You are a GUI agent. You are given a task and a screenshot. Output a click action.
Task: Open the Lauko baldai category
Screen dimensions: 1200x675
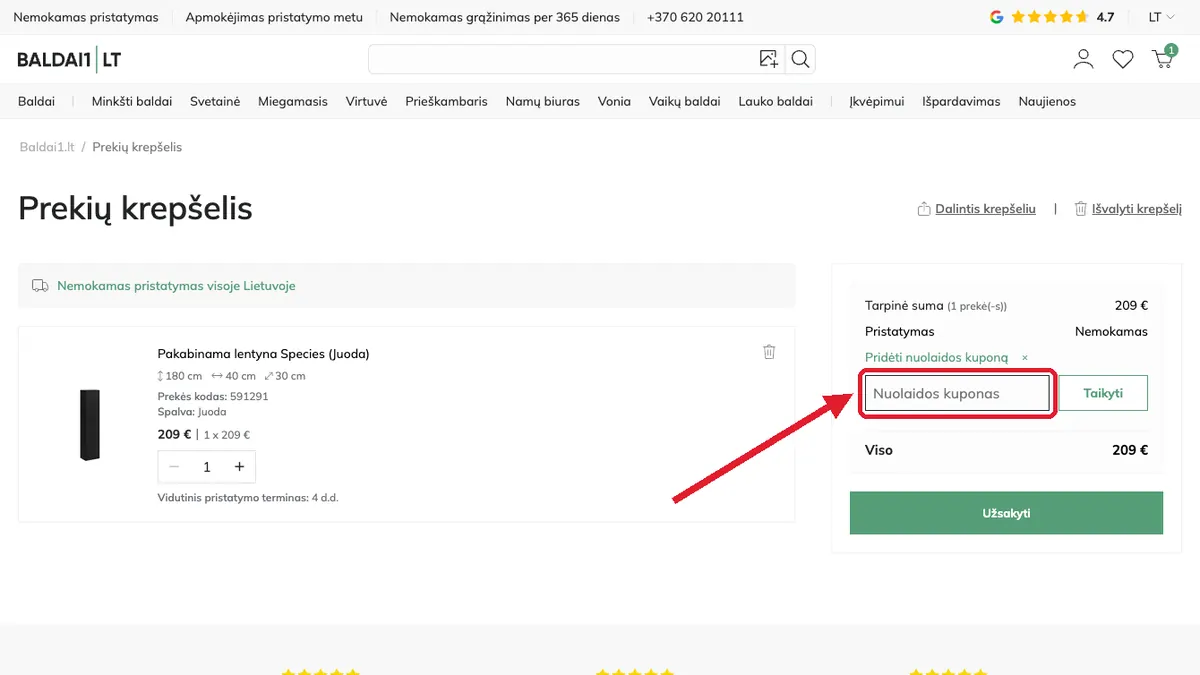[x=776, y=101]
